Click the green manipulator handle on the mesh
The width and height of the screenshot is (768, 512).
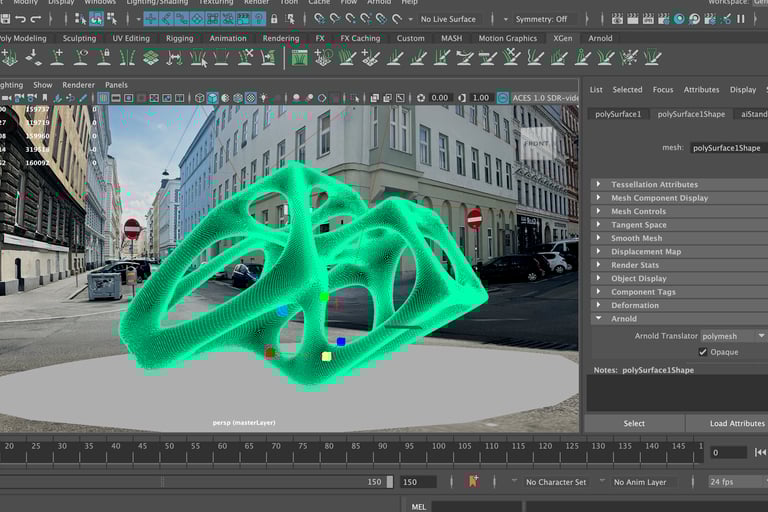click(324, 297)
